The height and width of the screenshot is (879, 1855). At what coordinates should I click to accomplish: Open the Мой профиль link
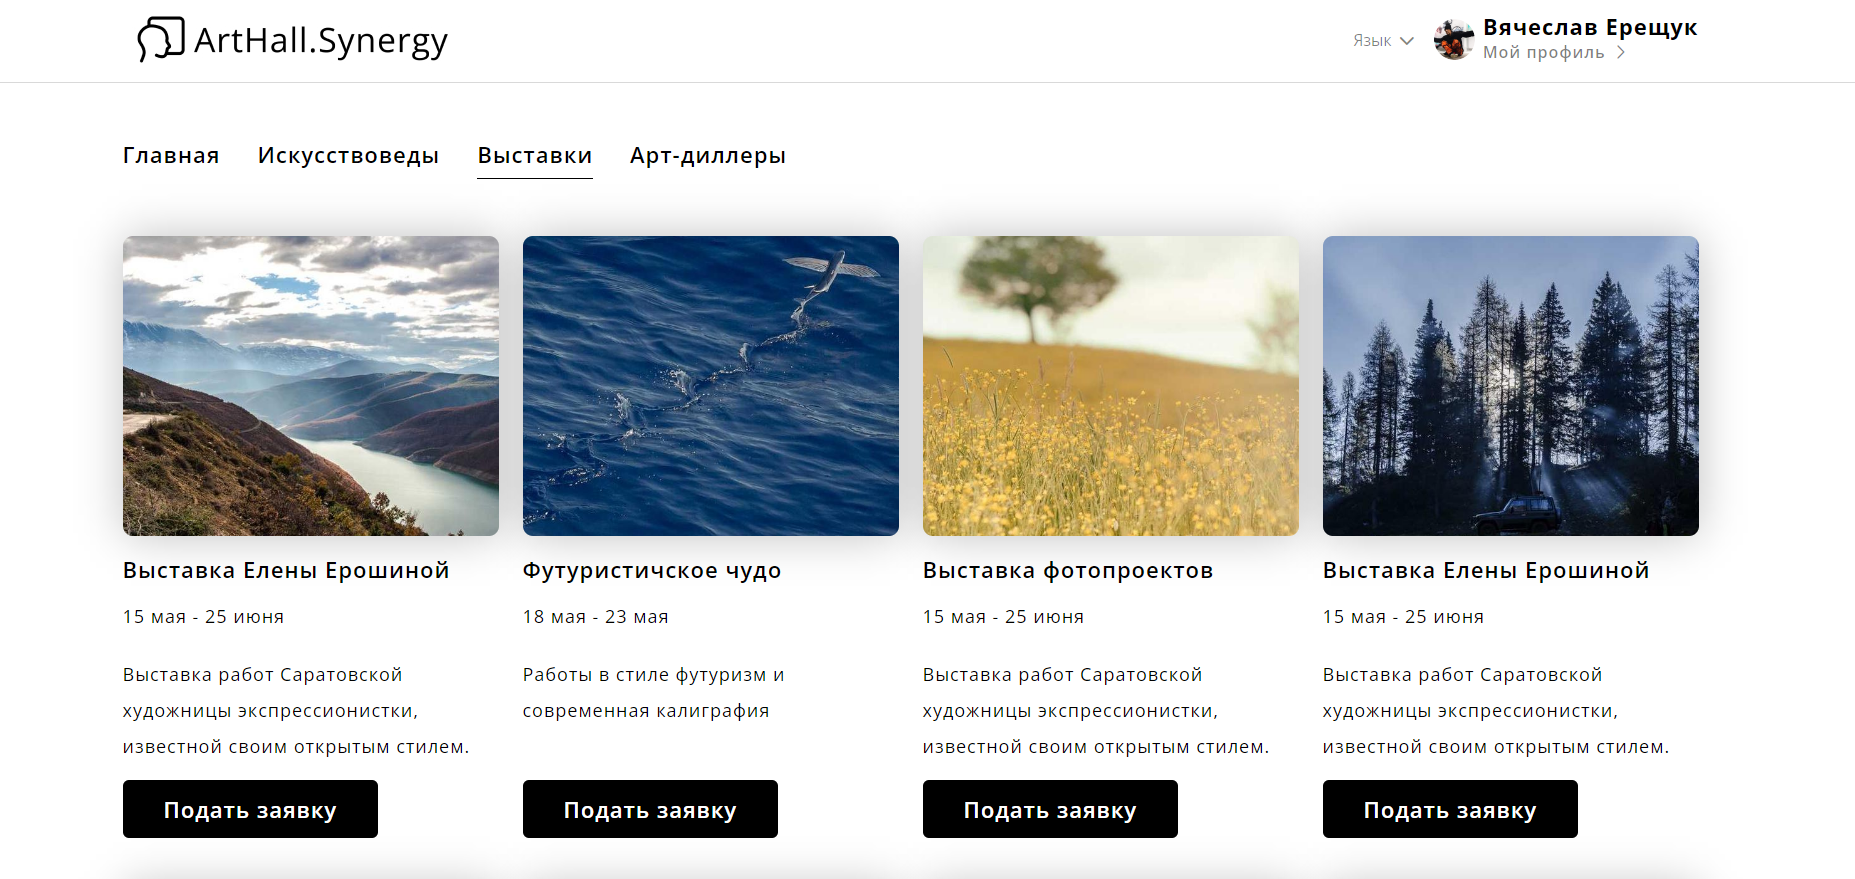1543,53
